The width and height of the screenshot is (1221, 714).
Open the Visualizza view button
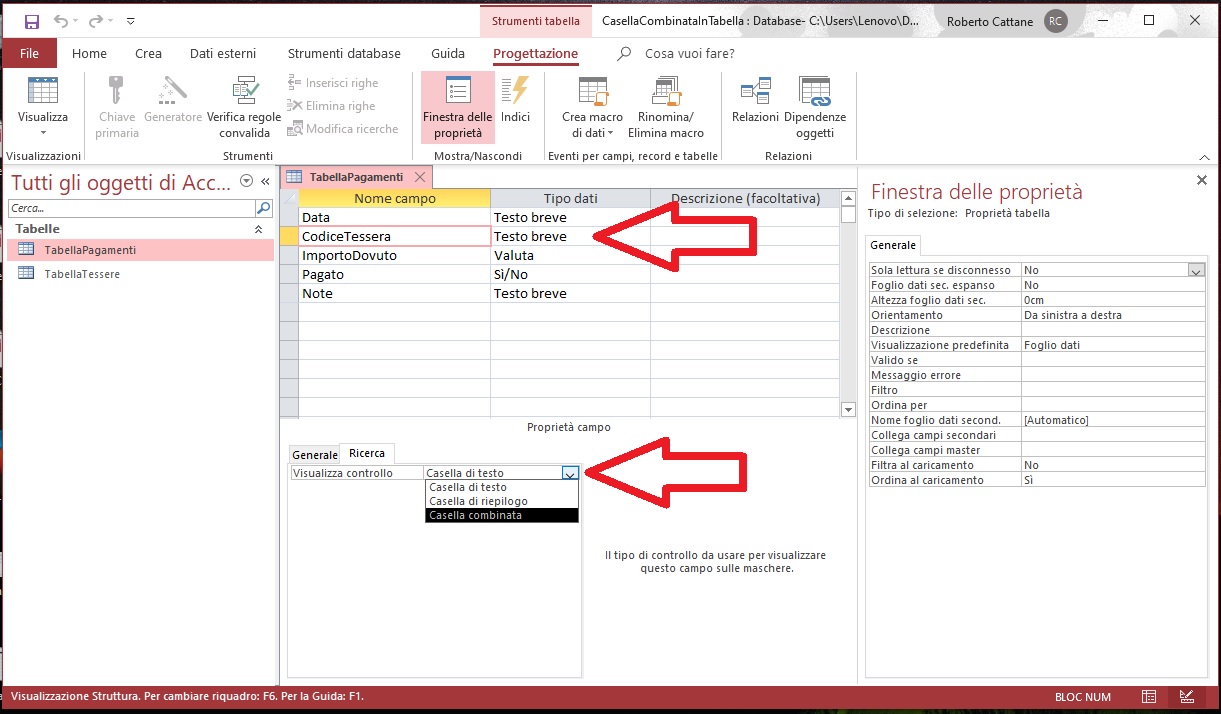[43, 108]
